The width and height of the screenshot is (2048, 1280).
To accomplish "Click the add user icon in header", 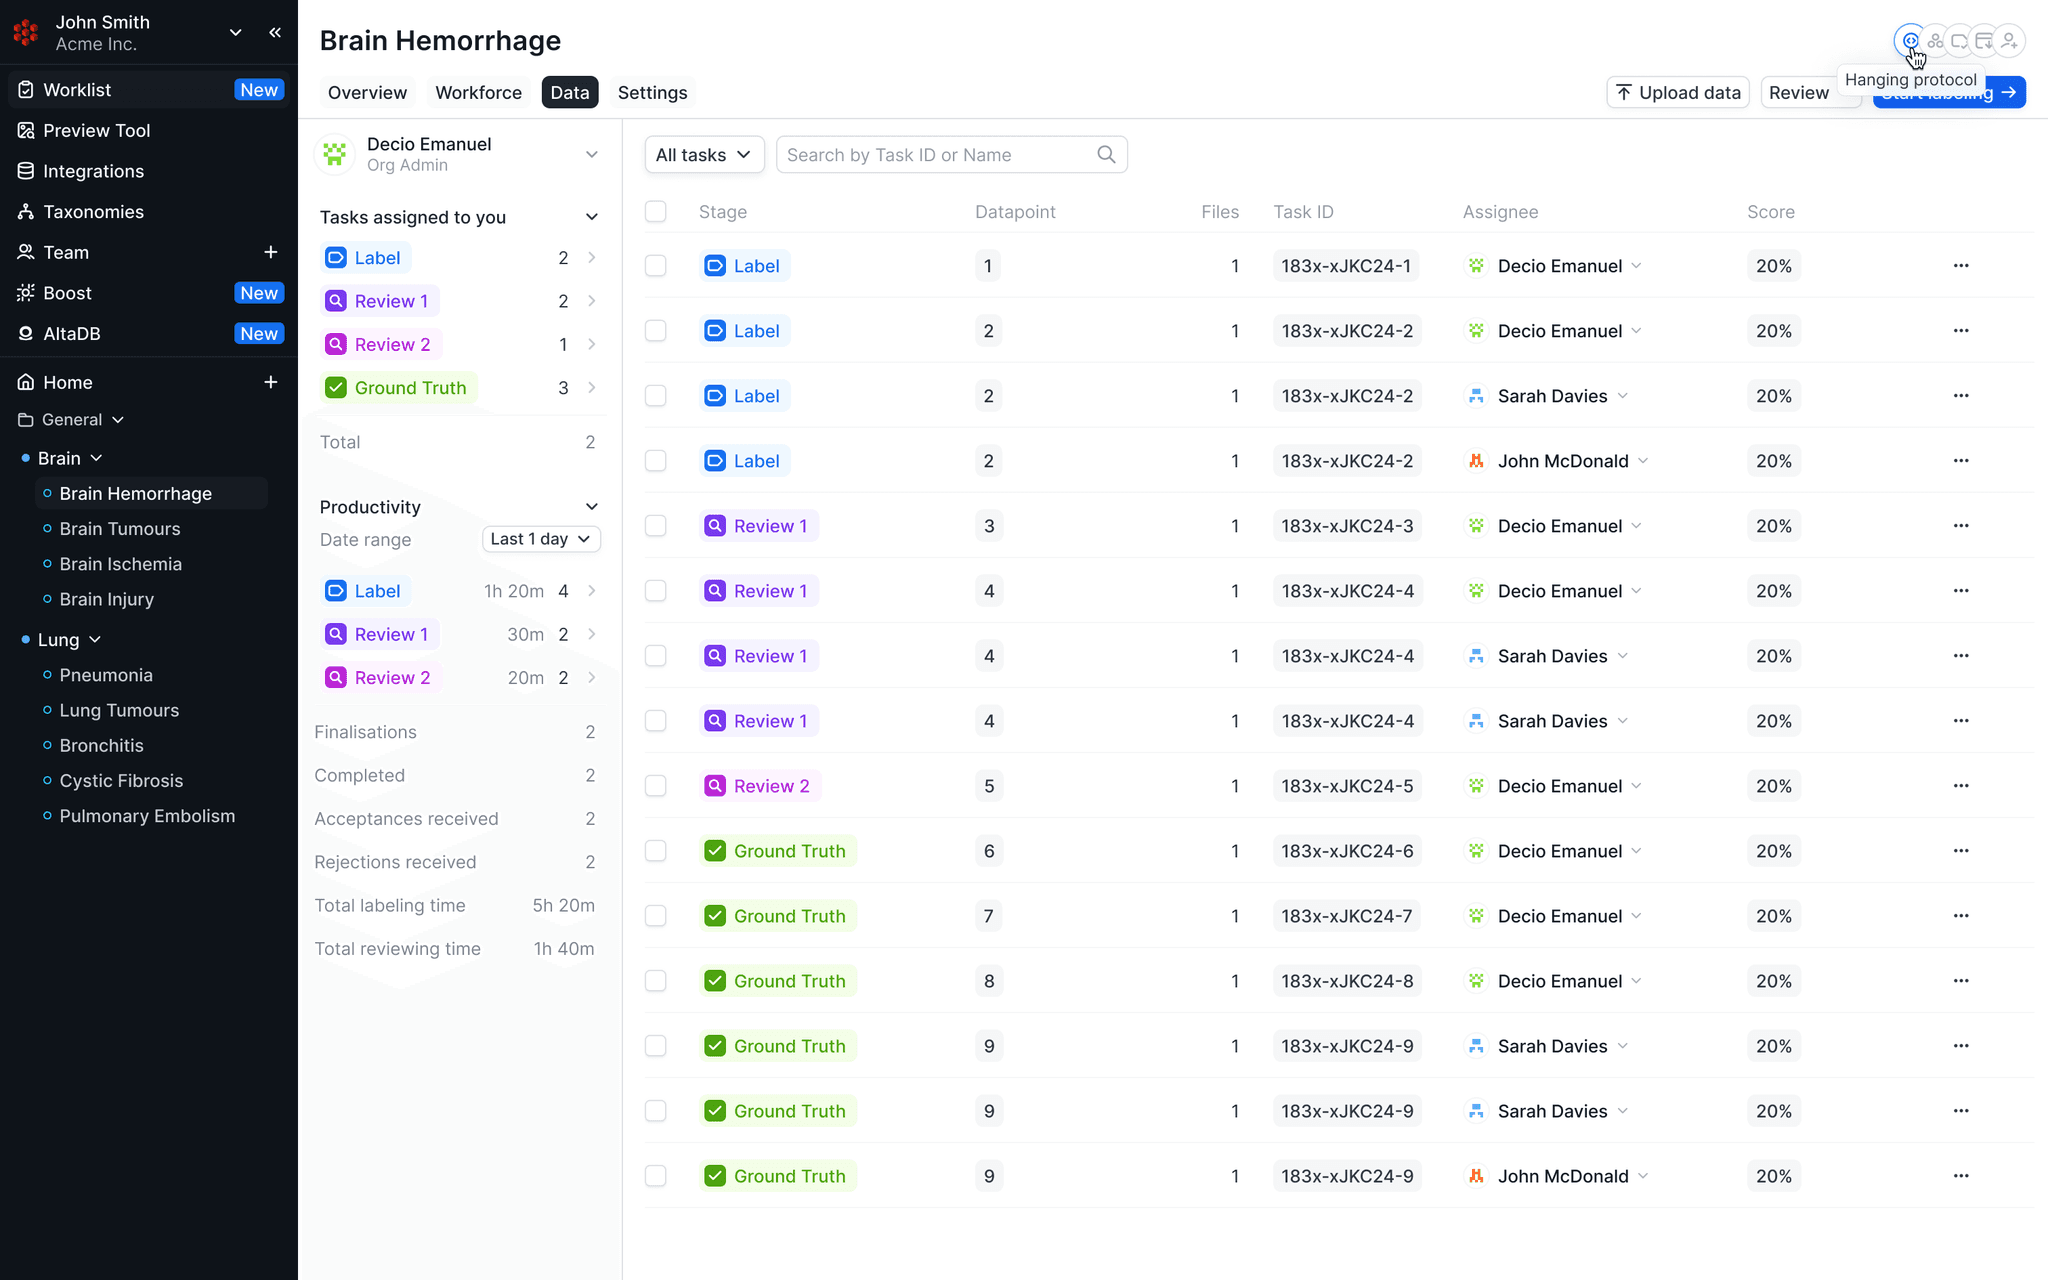I will (x=2009, y=41).
